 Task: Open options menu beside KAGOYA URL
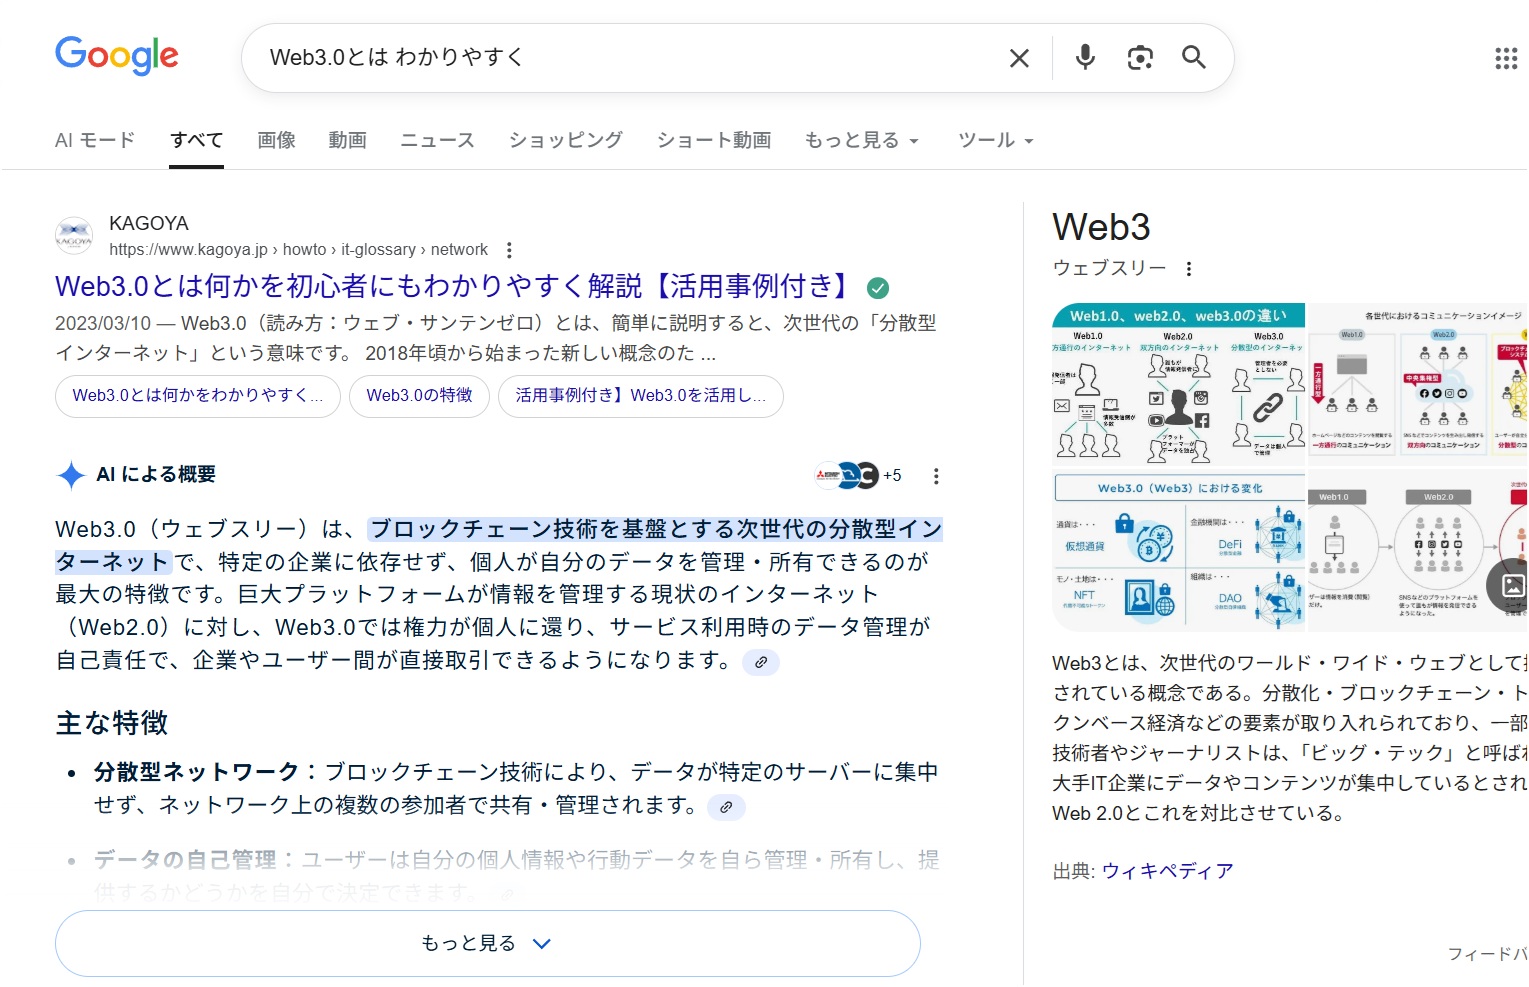point(509,250)
